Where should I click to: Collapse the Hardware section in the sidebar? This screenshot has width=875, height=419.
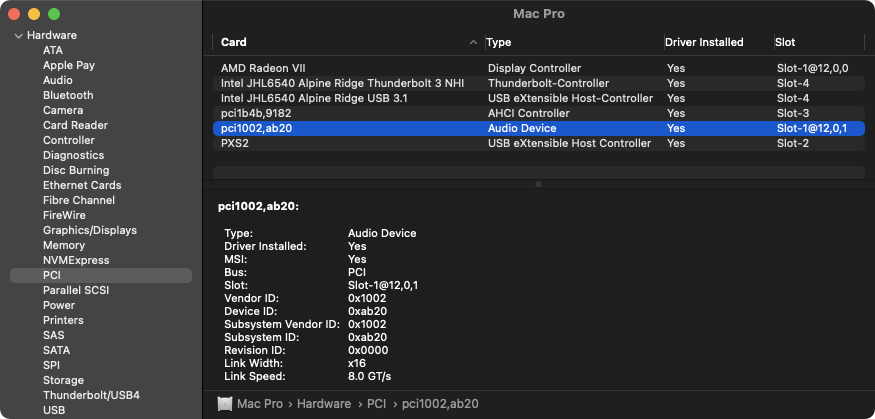point(19,35)
